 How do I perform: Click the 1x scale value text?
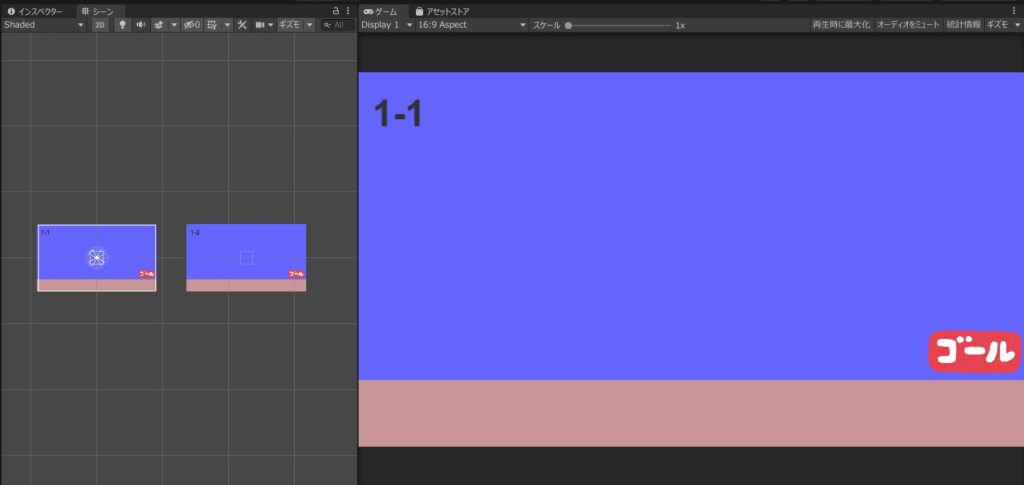point(680,25)
